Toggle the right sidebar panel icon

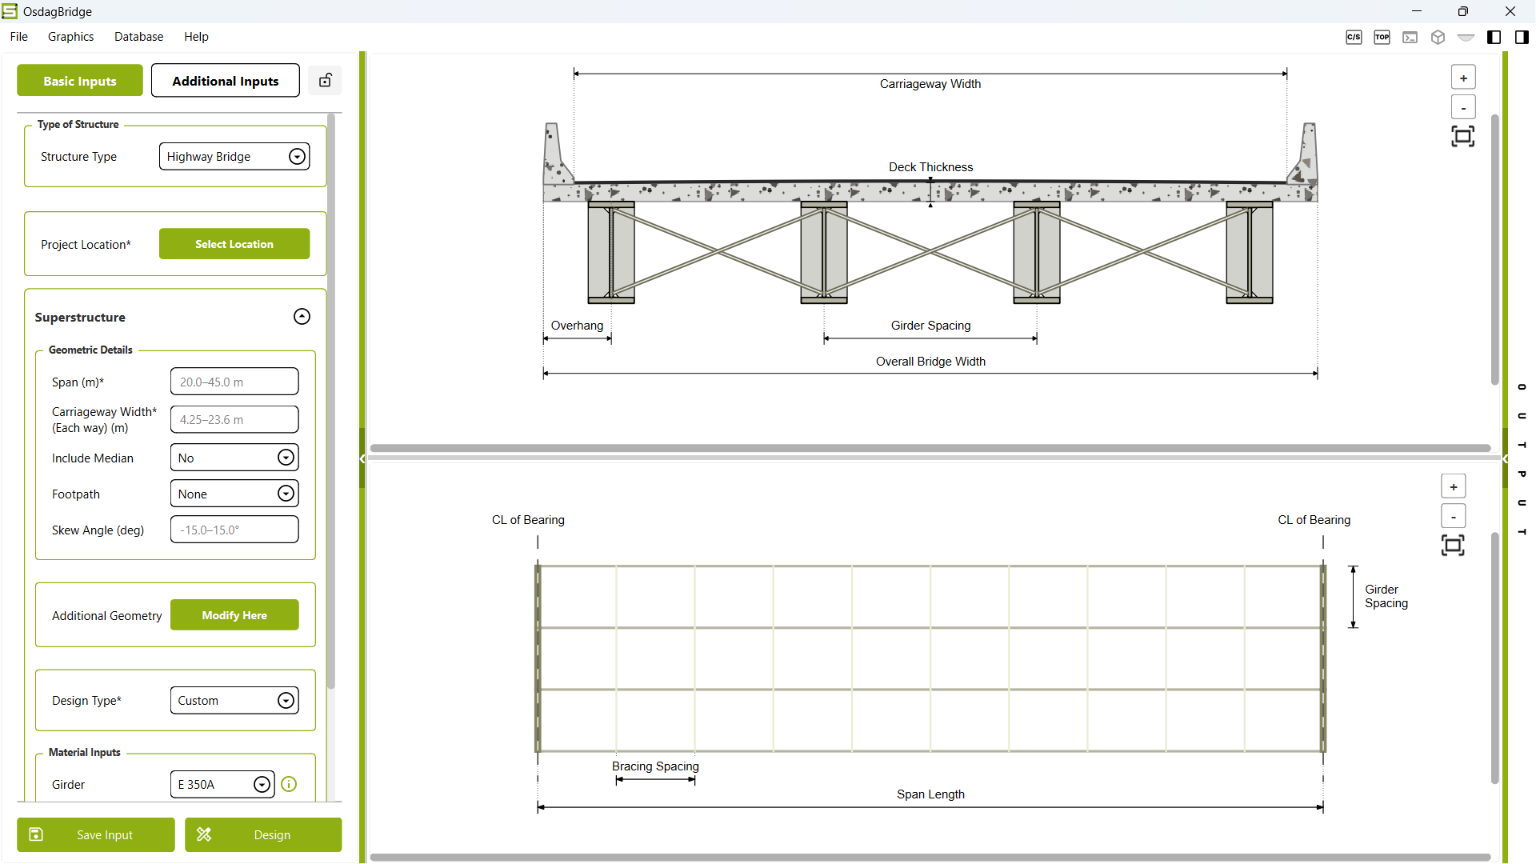[1522, 37]
